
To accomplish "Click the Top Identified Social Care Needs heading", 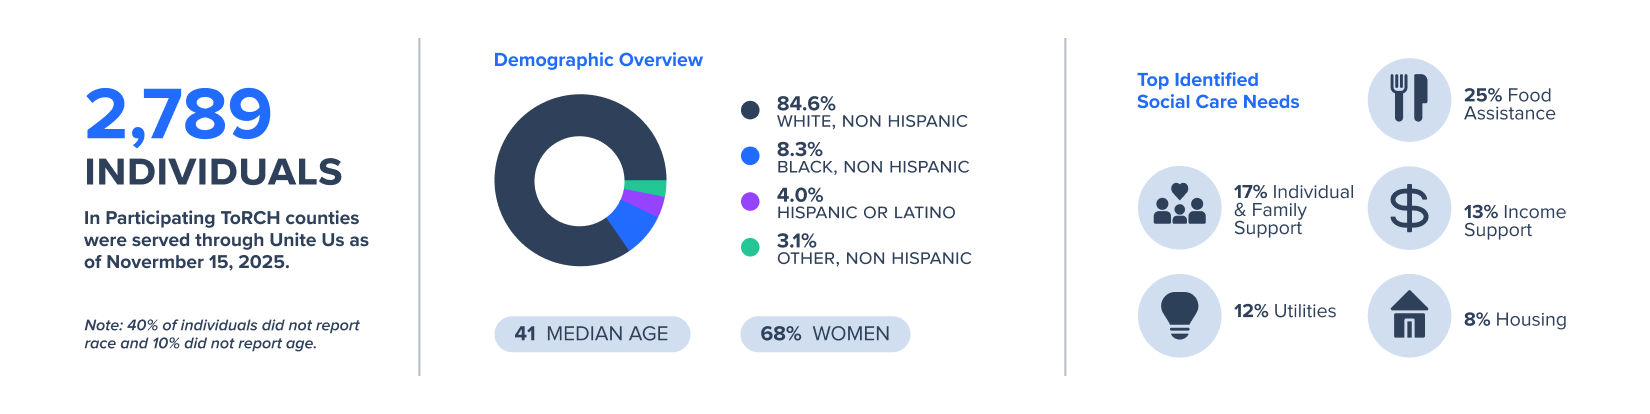I will 1218,91.
